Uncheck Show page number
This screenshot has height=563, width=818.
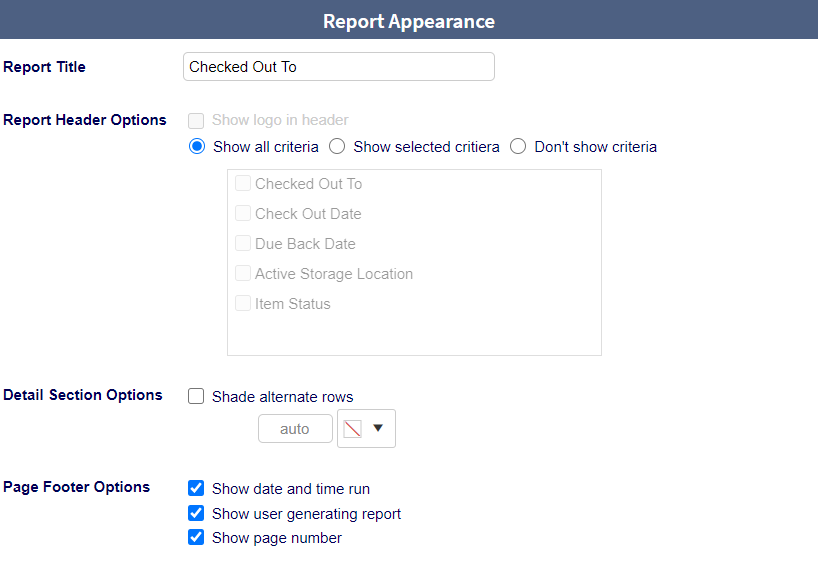click(196, 537)
